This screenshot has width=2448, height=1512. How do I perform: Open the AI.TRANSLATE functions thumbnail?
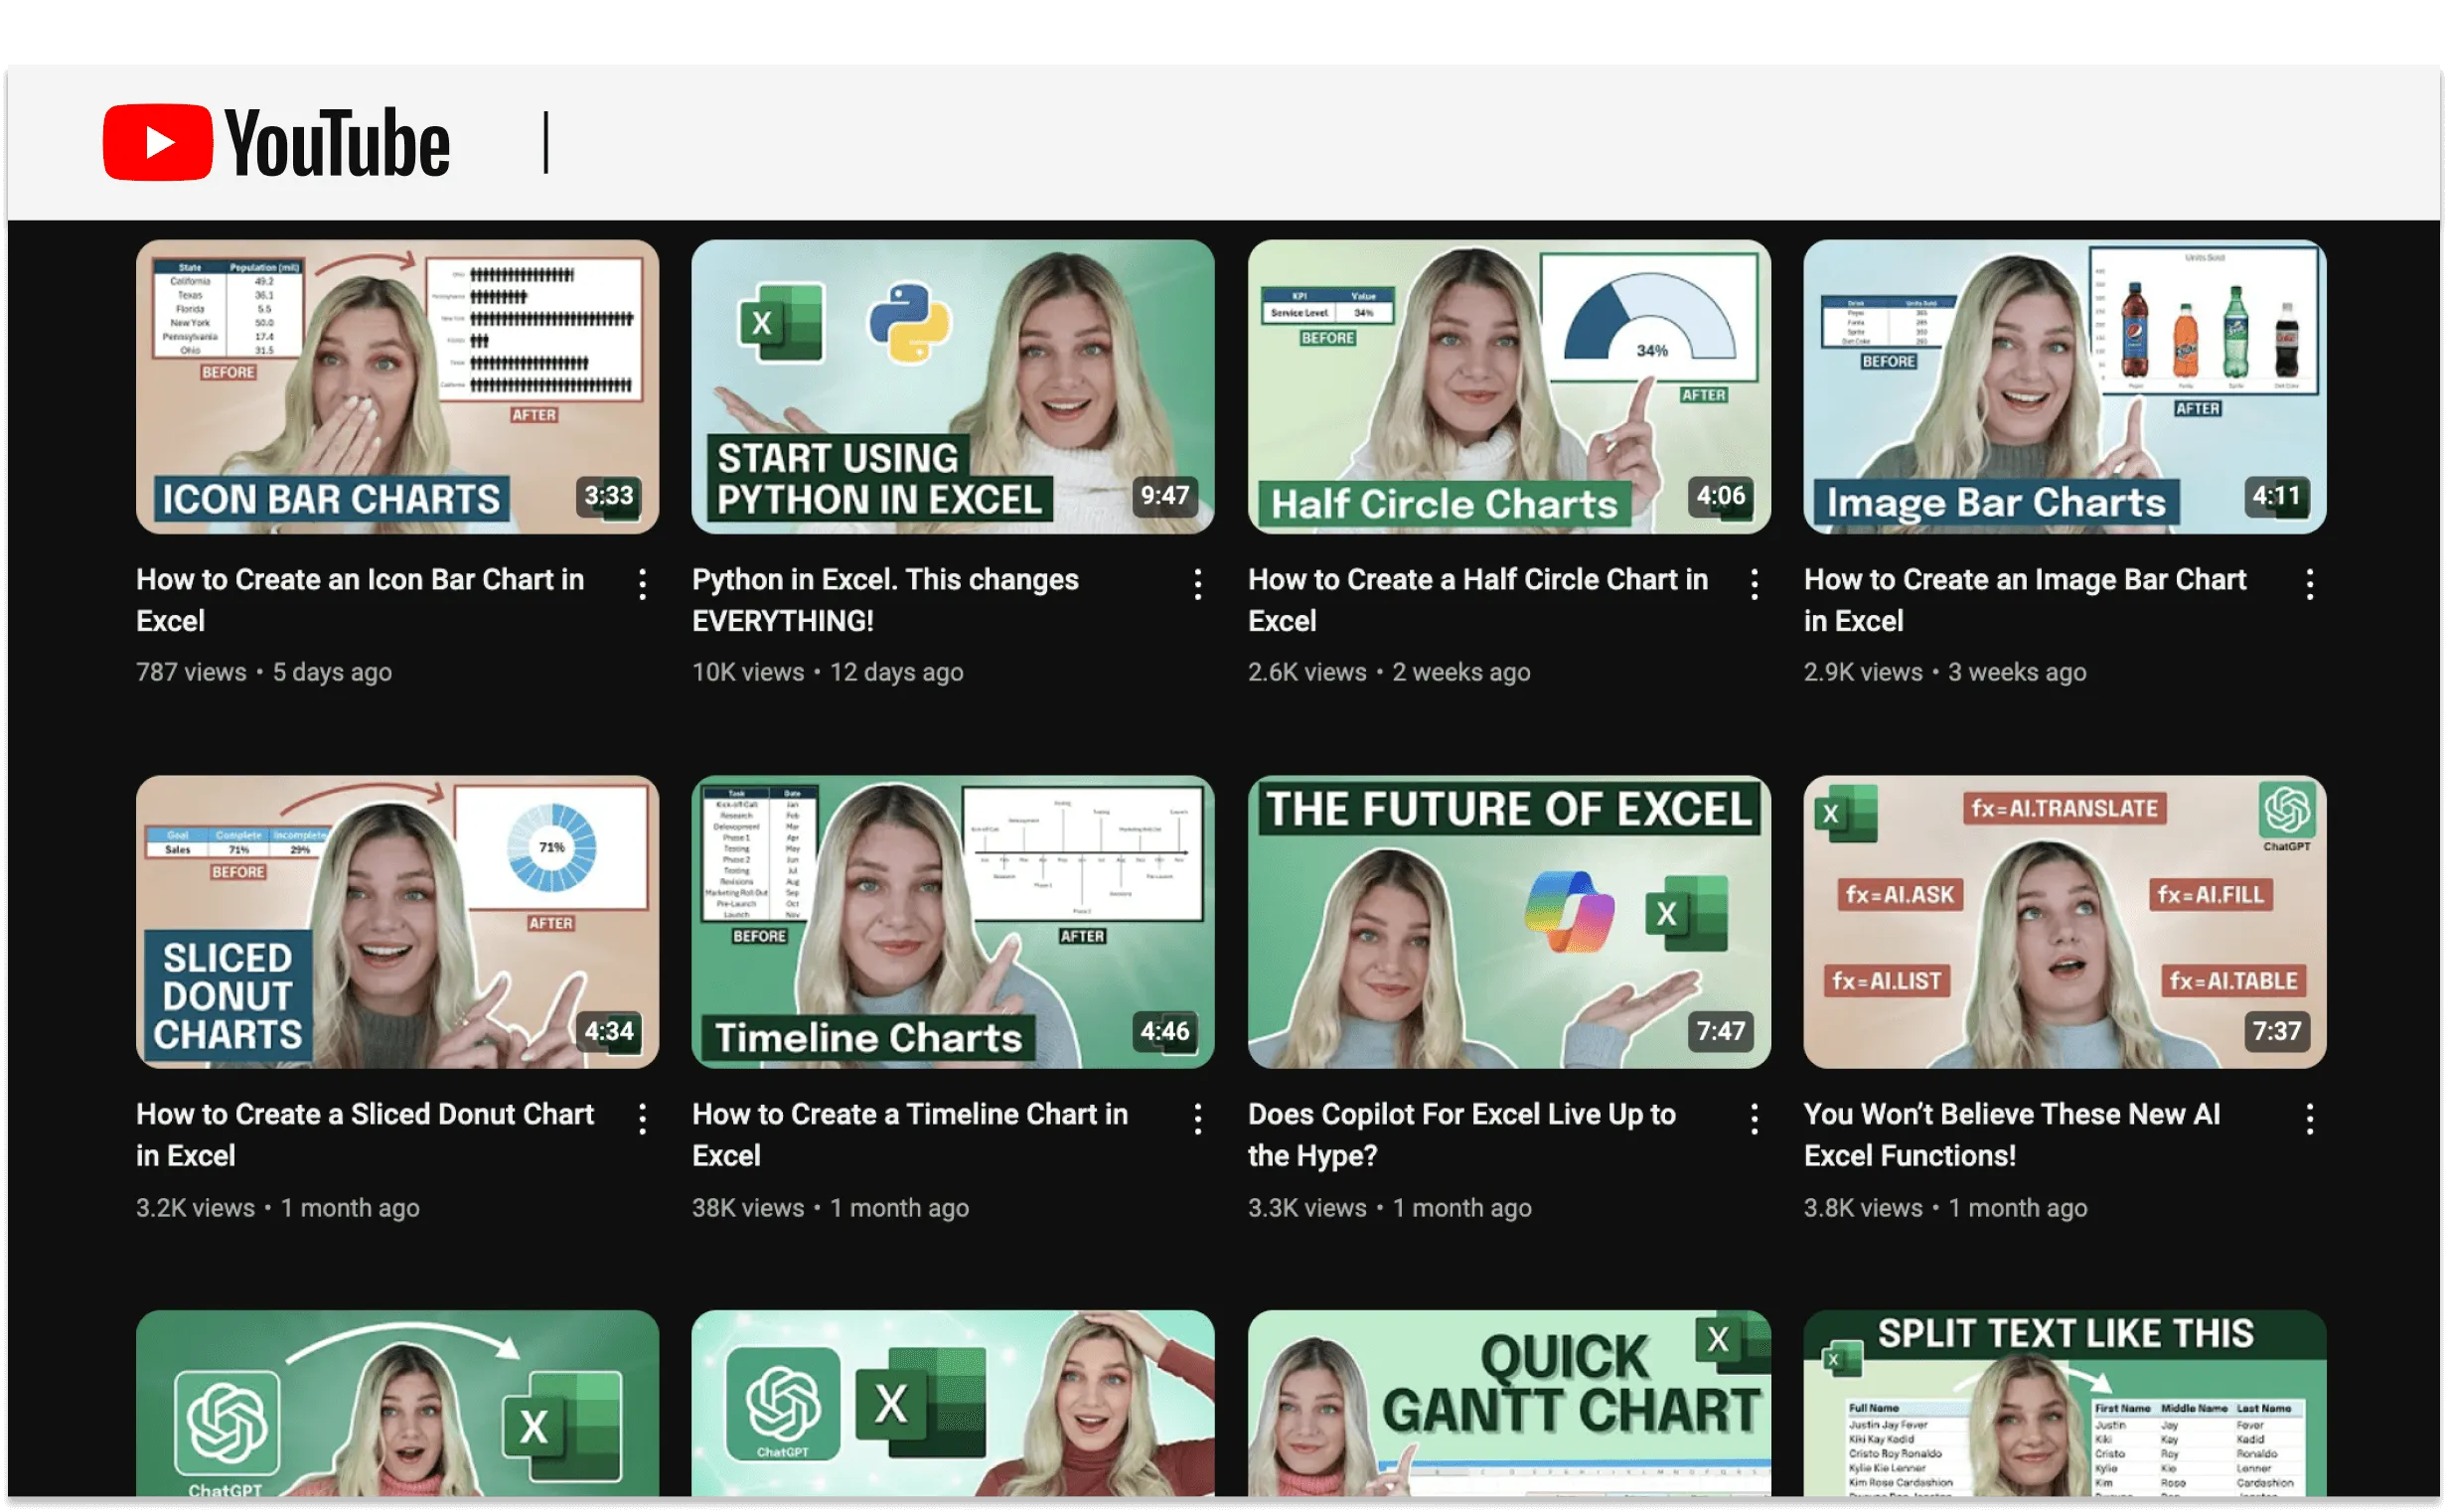pyautogui.click(x=2066, y=922)
